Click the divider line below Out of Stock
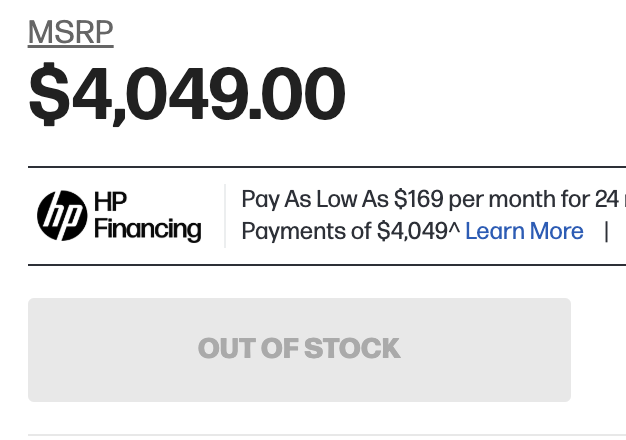This screenshot has height=440, width=626. (x=326, y=435)
